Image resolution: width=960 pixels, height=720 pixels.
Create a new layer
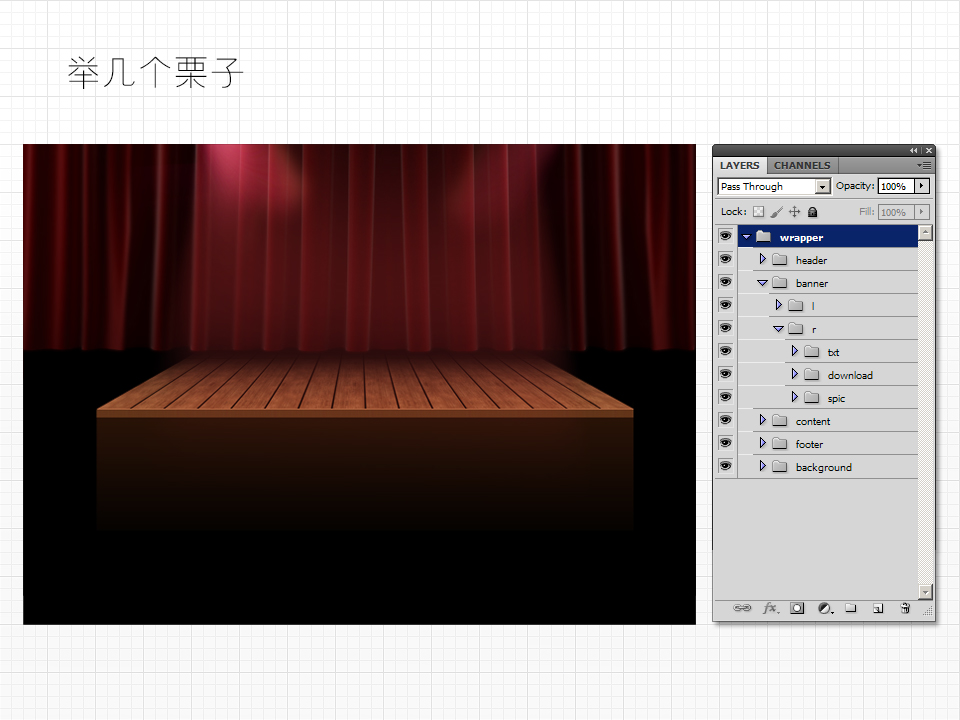click(878, 608)
